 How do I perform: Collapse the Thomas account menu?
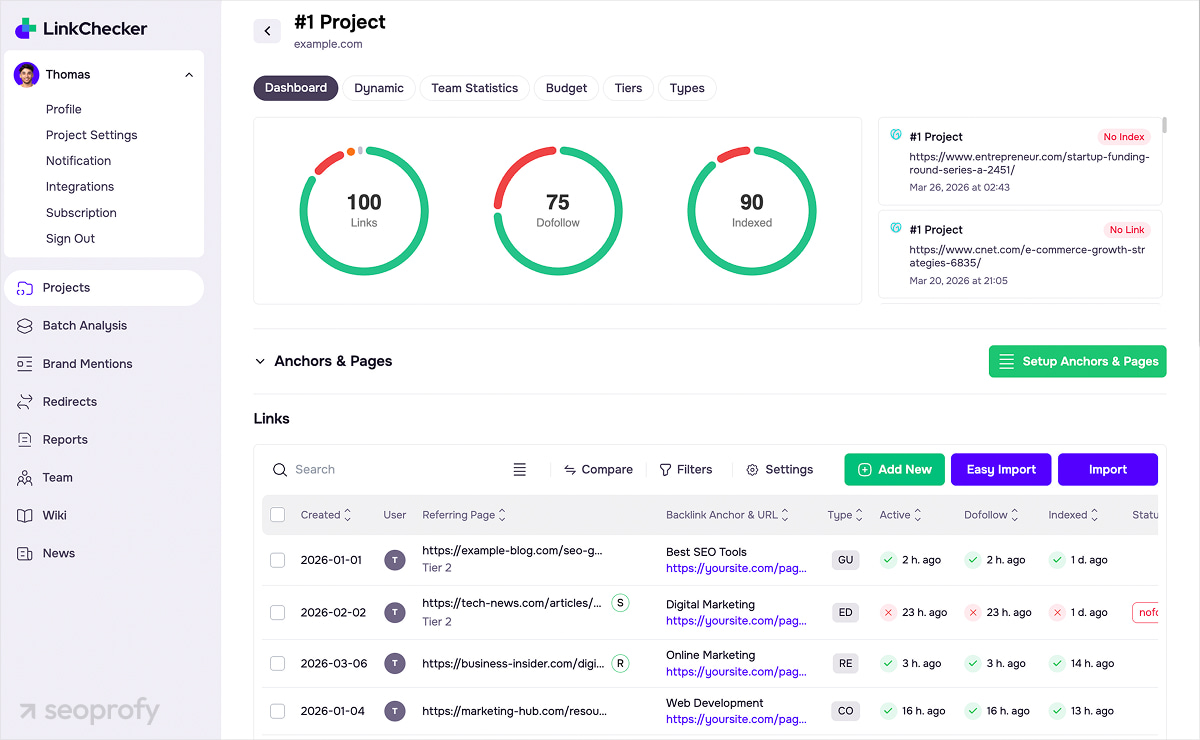(x=188, y=74)
